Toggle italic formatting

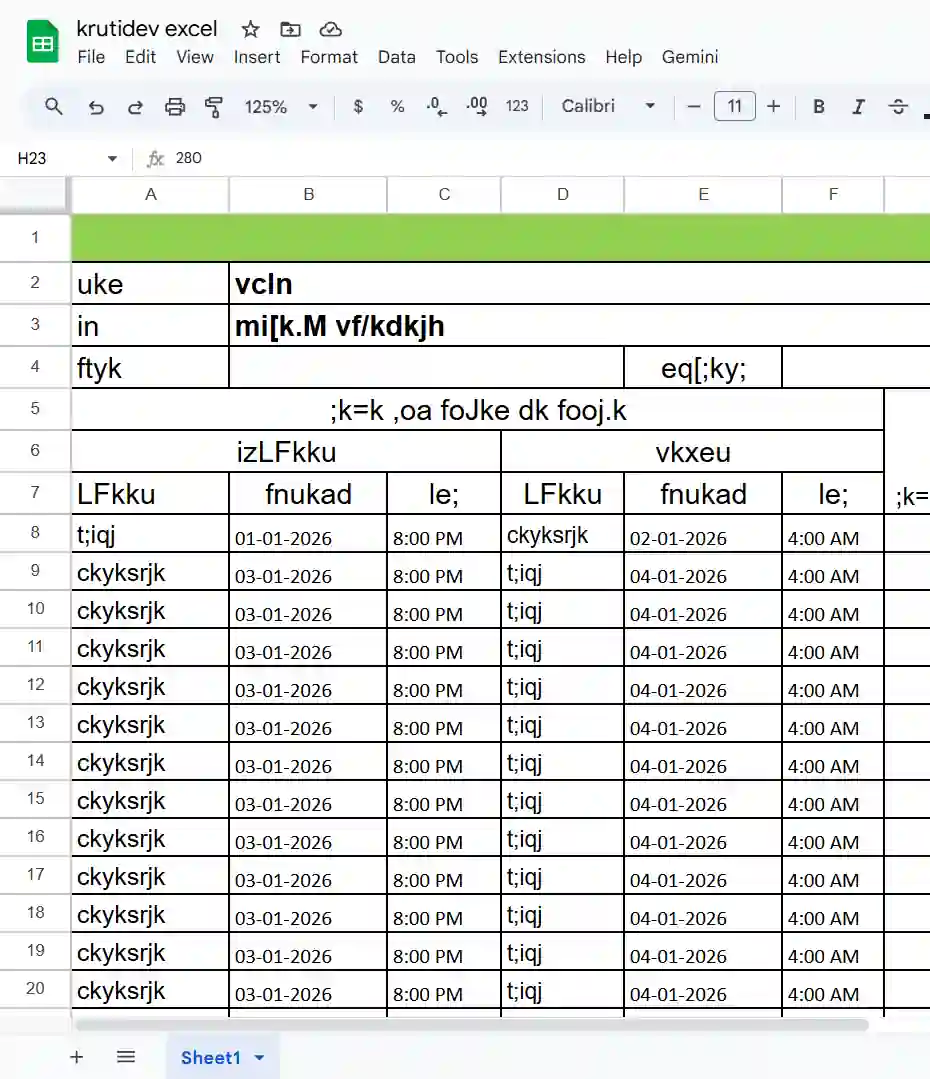[x=858, y=106]
